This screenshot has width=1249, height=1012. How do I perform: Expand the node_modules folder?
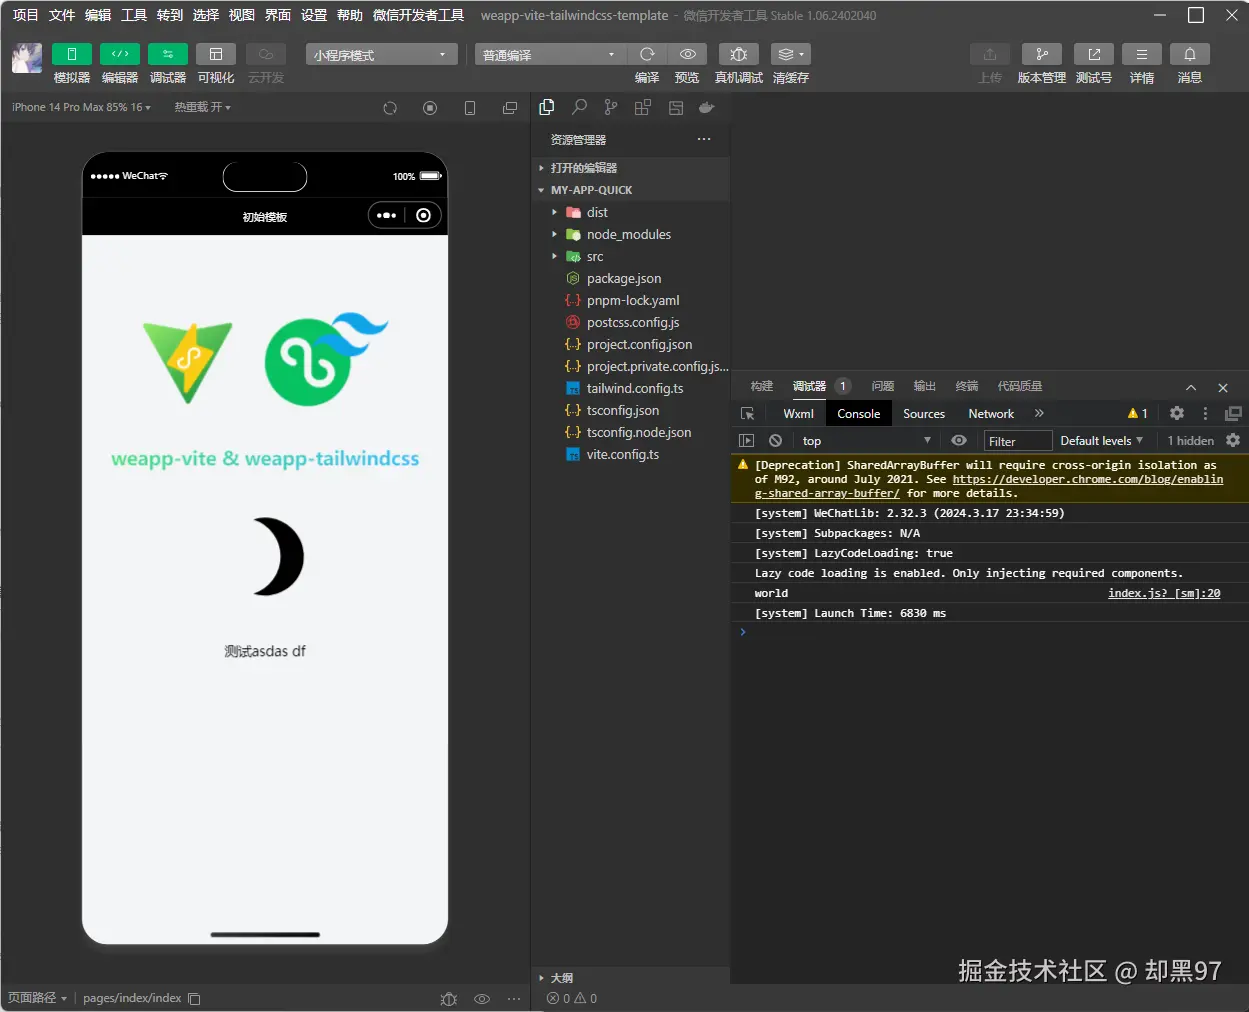pos(631,234)
